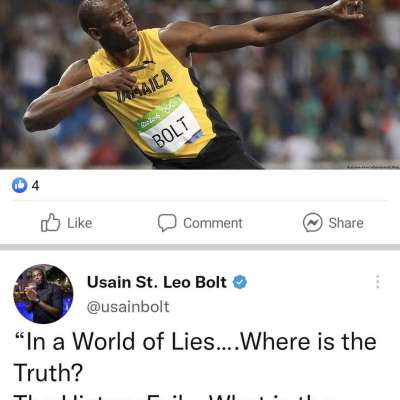Click the @usainbolt handle
Viewport: 400px width, 400px height.
(128, 307)
